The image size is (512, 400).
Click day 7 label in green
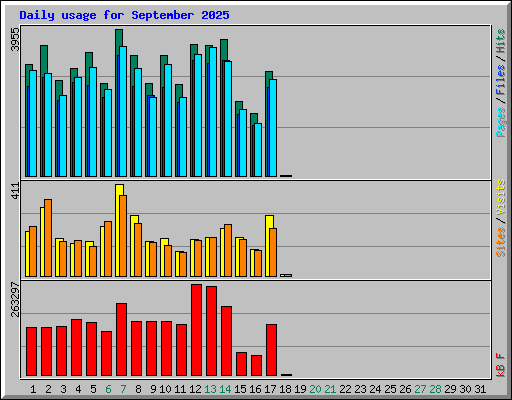pyautogui.click(x=123, y=389)
